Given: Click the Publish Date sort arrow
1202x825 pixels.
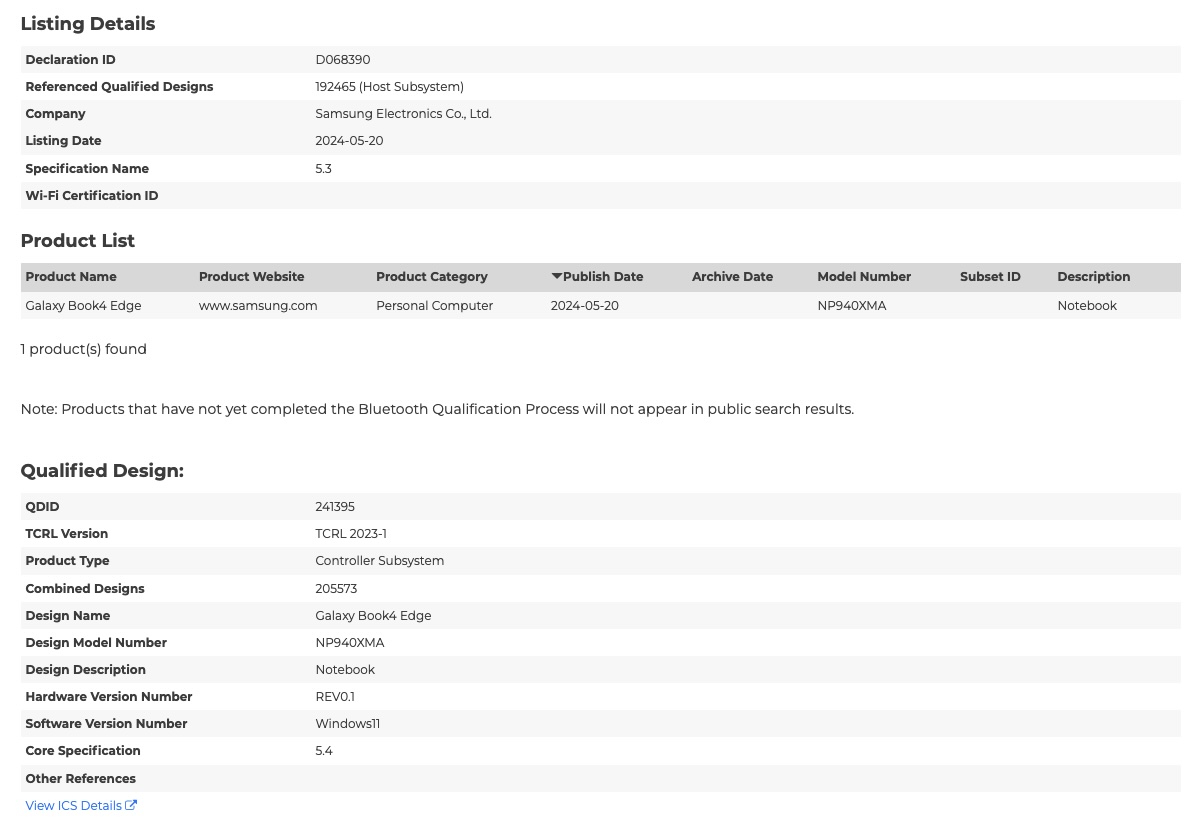Looking at the screenshot, I should 557,277.
